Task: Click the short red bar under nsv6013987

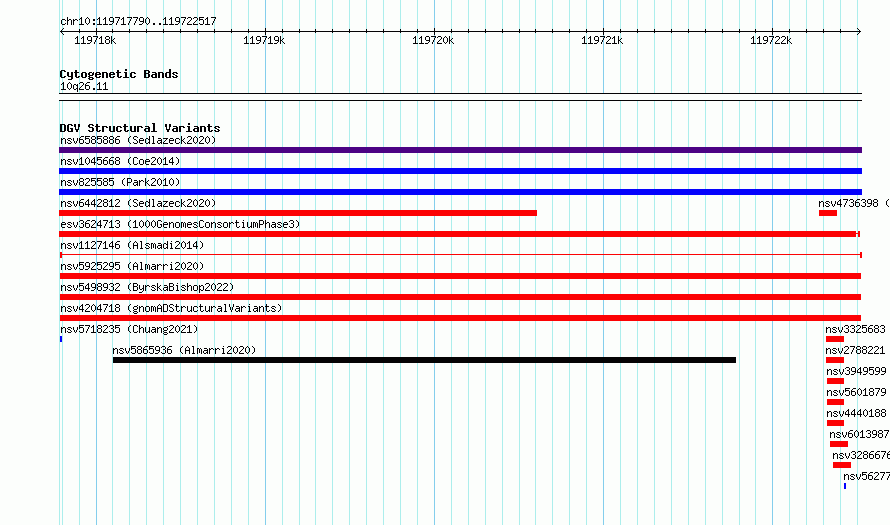Action: pos(839,444)
